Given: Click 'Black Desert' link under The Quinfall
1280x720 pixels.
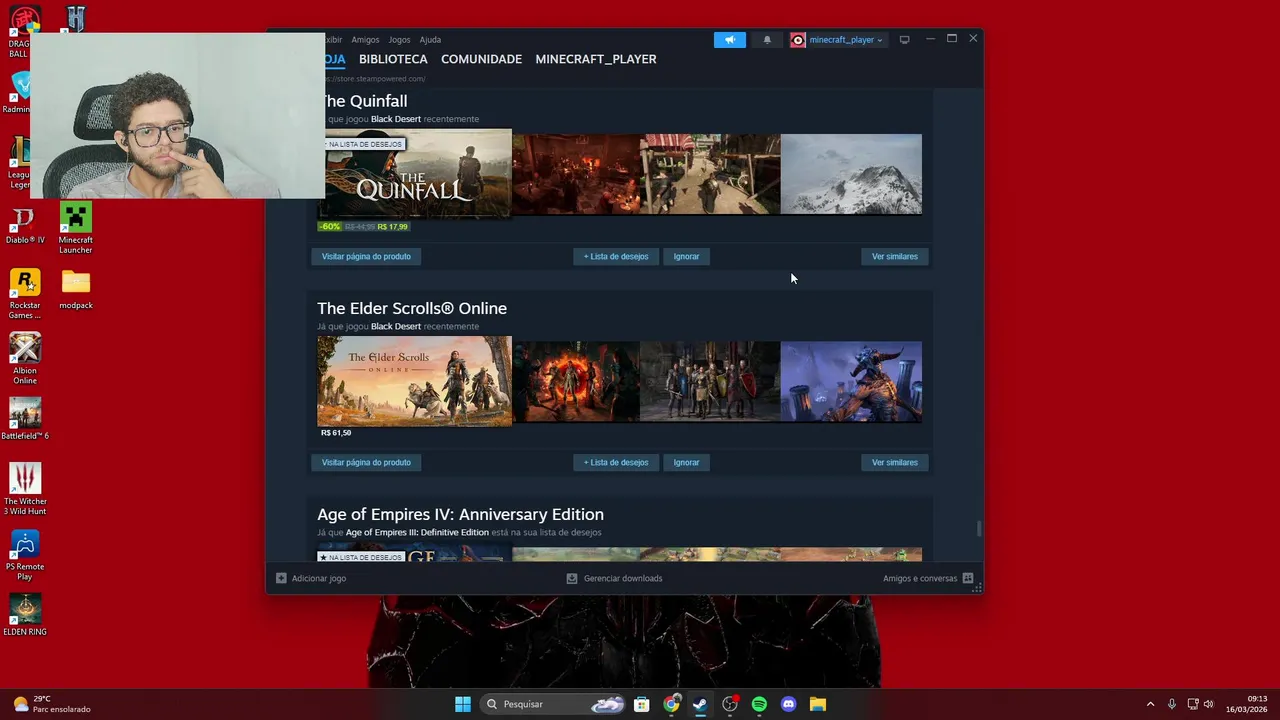Looking at the screenshot, I should [x=396, y=119].
